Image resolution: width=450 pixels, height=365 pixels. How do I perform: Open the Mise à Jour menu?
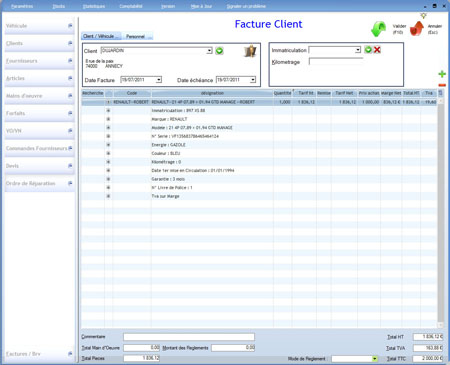click(201, 6)
